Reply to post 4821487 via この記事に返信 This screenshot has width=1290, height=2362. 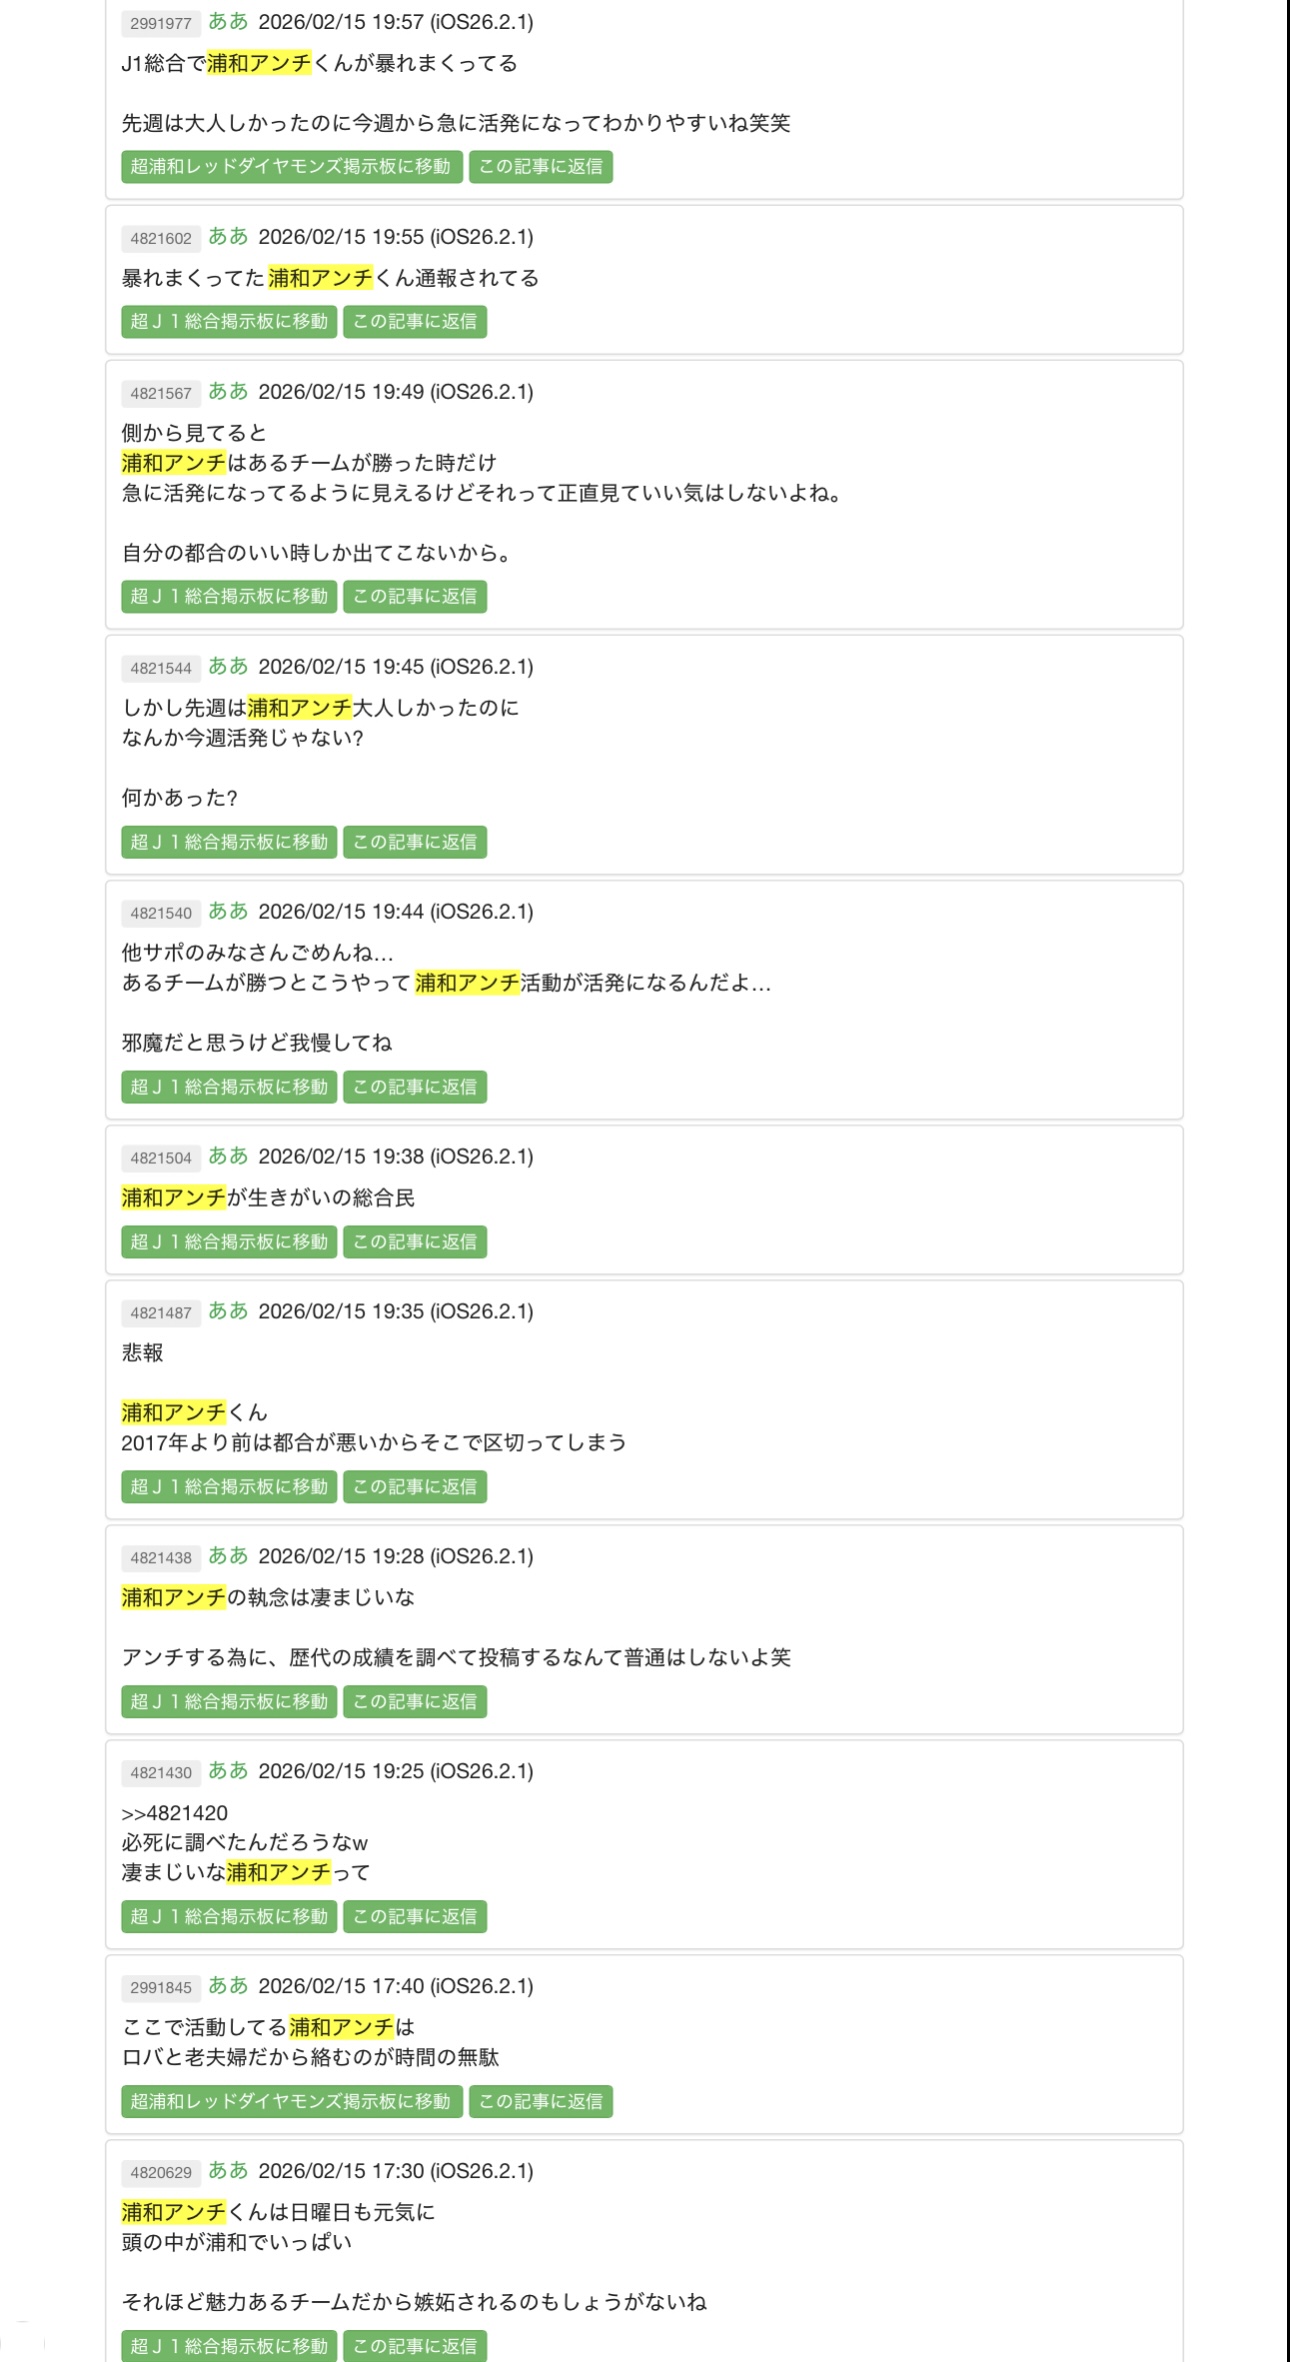pos(415,1487)
